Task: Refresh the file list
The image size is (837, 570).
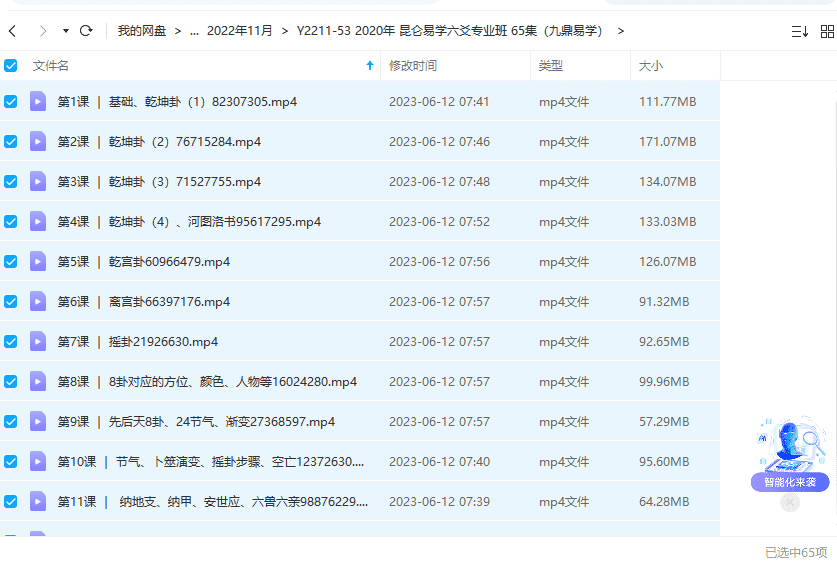Action: pyautogui.click(x=86, y=31)
